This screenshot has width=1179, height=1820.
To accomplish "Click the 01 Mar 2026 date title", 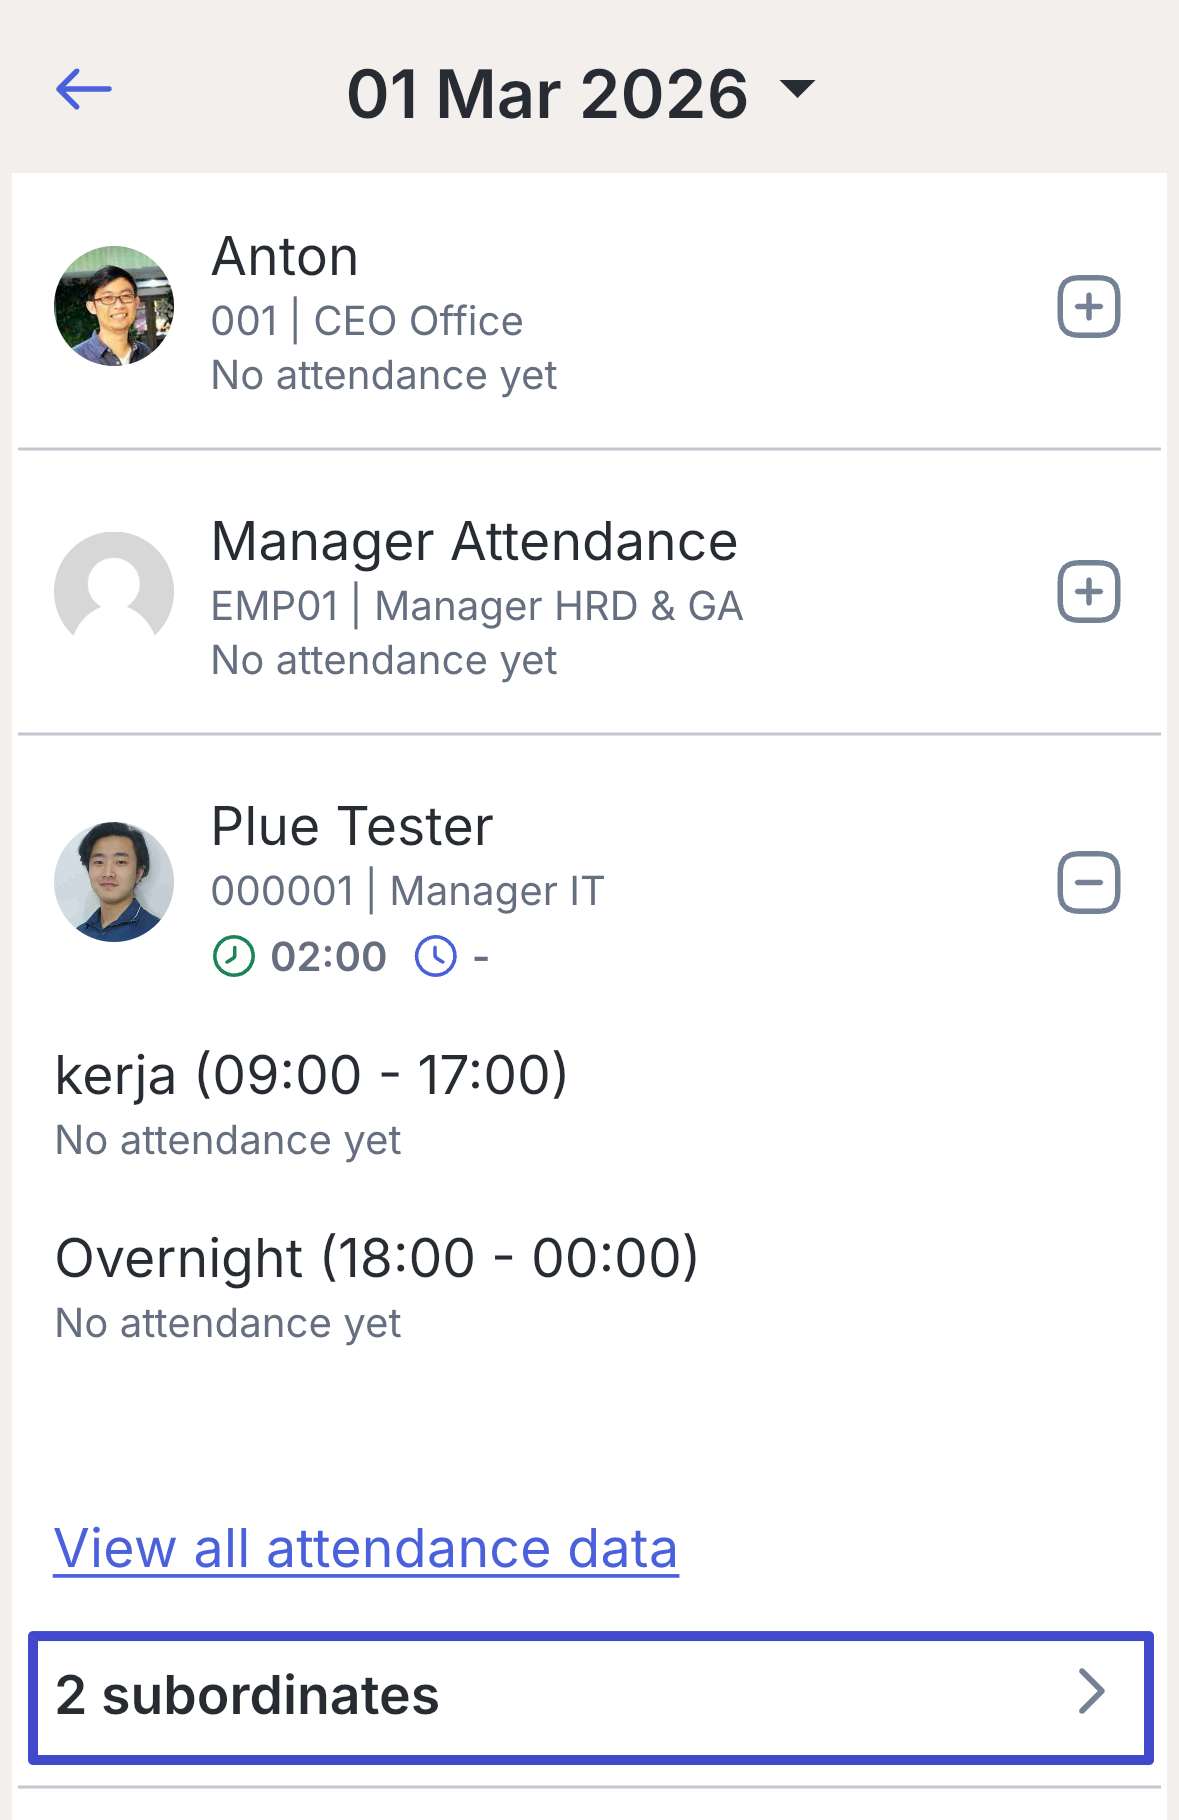I will [547, 94].
